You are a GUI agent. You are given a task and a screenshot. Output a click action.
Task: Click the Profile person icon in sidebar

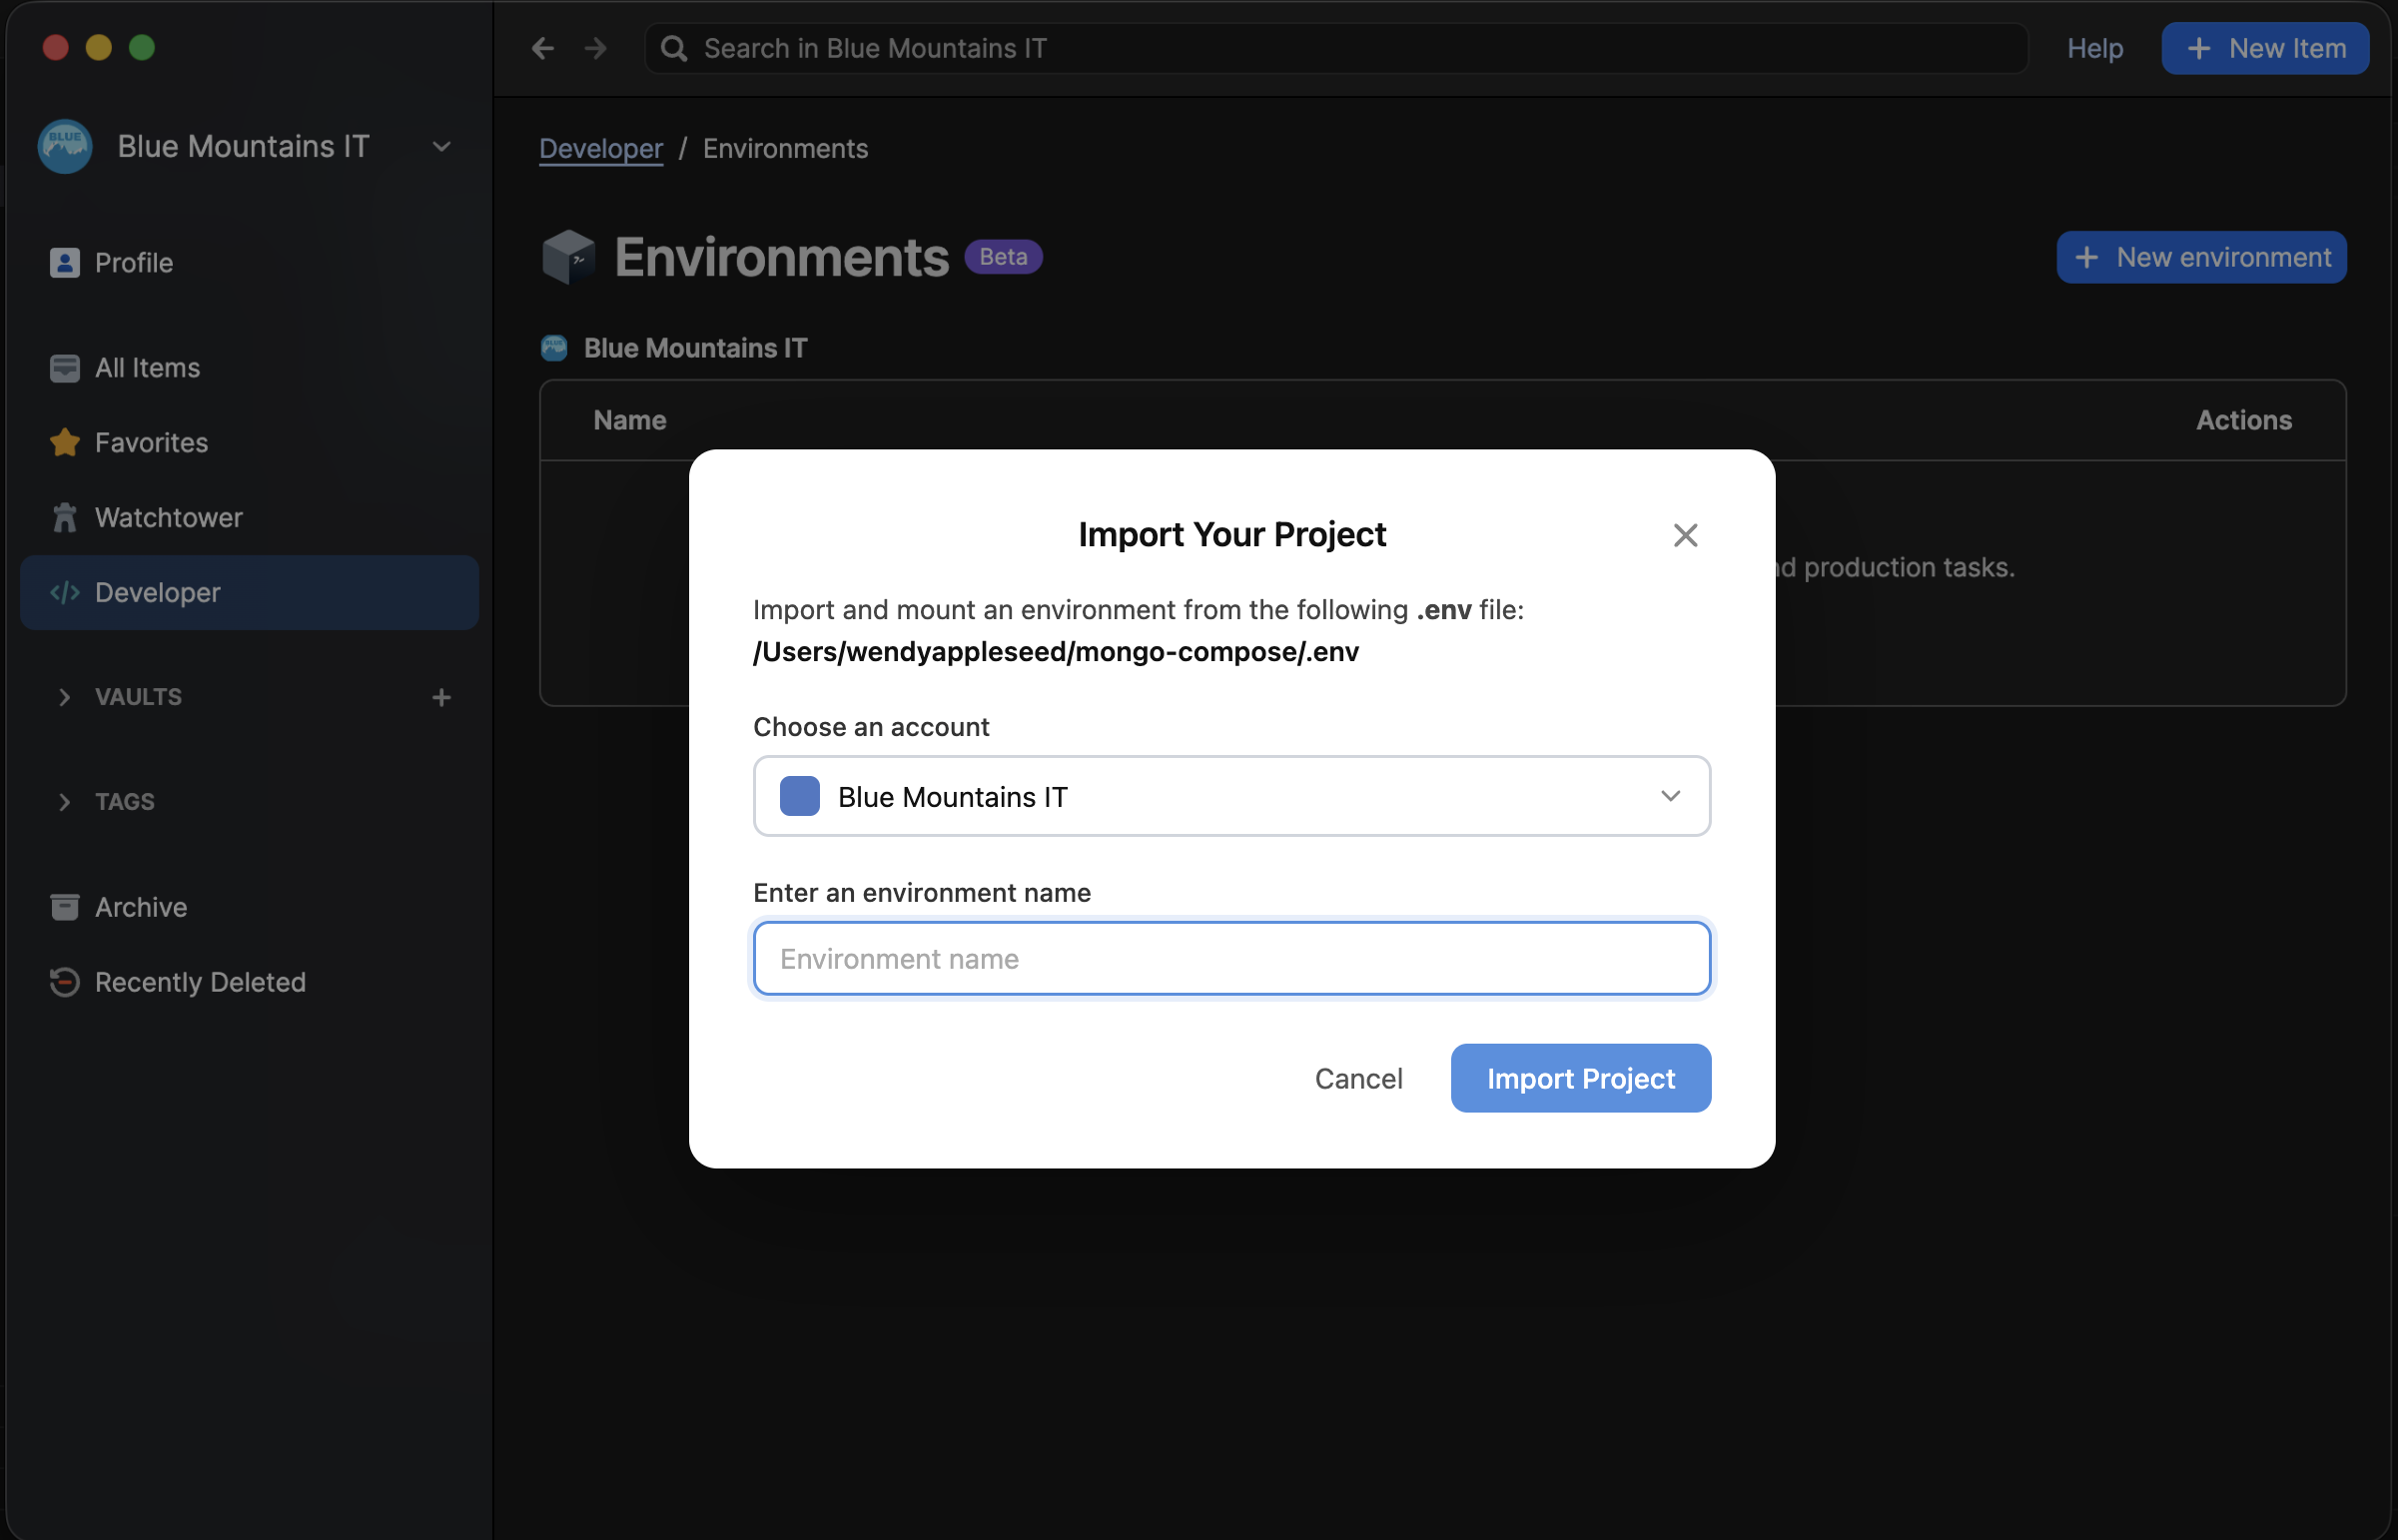(x=64, y=263)
